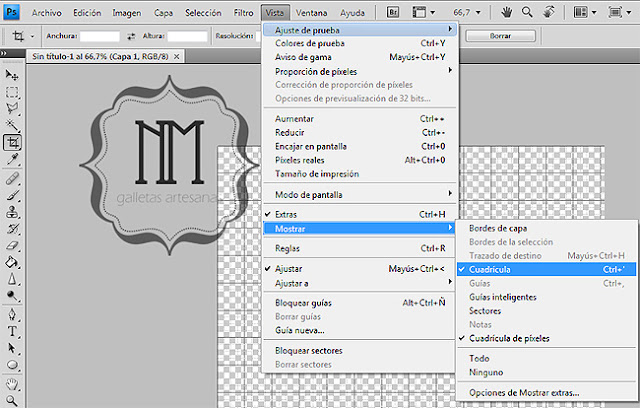The width and height of the screenshot is (640, 408).
Task: Select the Clone Stamp tool
Action: pos(12,213)
